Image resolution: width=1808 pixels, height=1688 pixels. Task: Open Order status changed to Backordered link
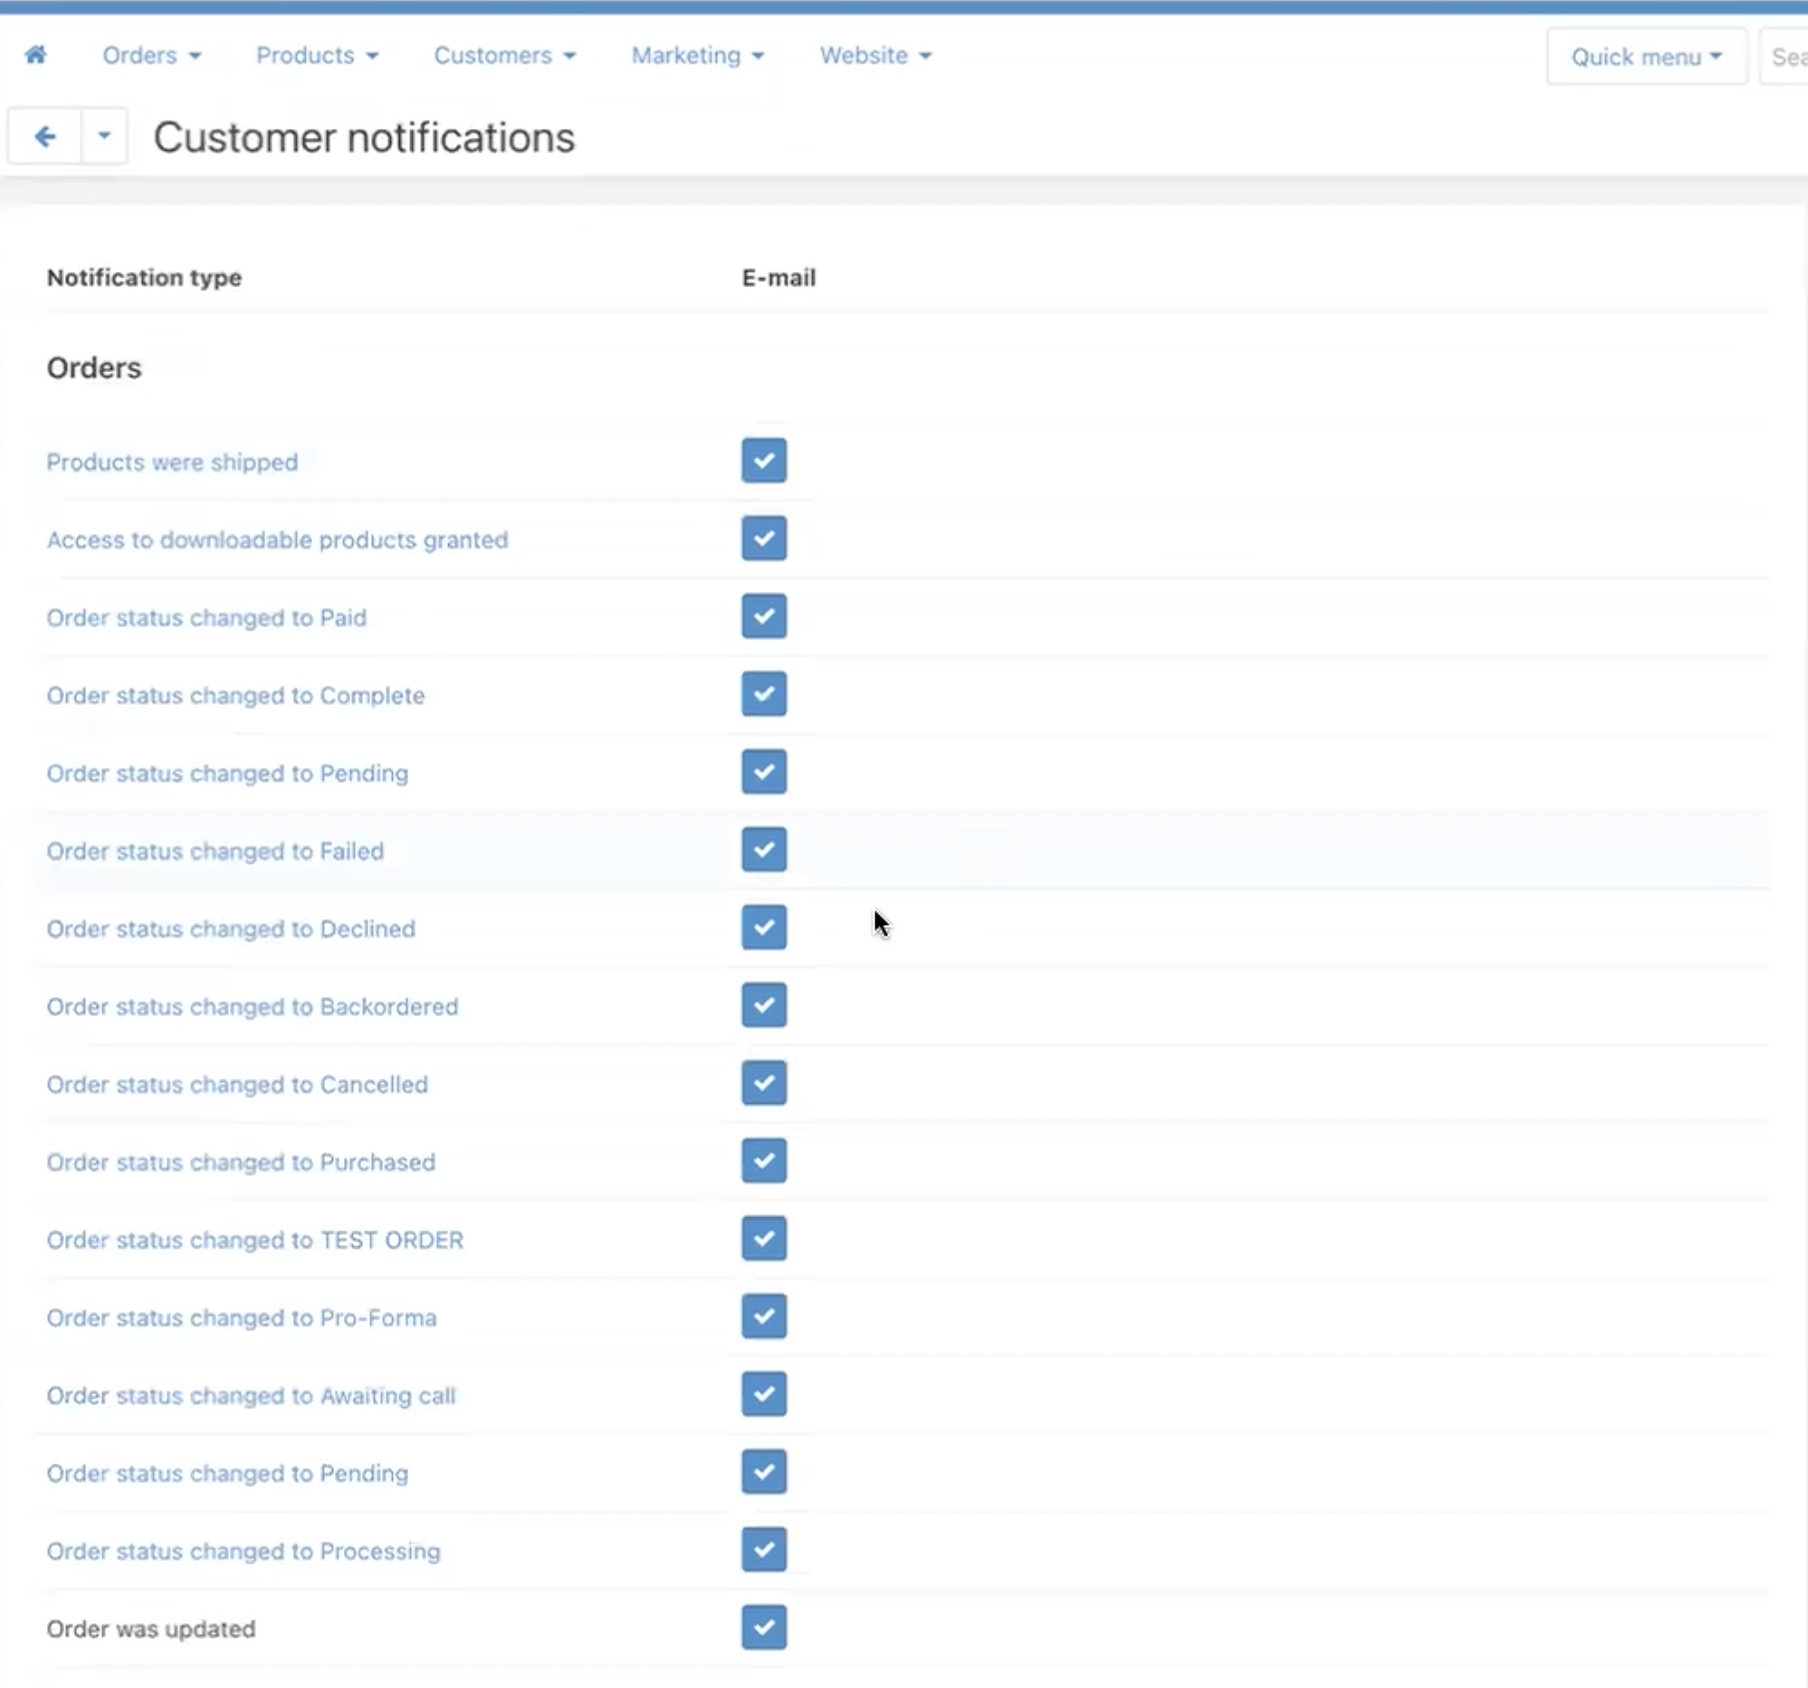coord(252,1007)
